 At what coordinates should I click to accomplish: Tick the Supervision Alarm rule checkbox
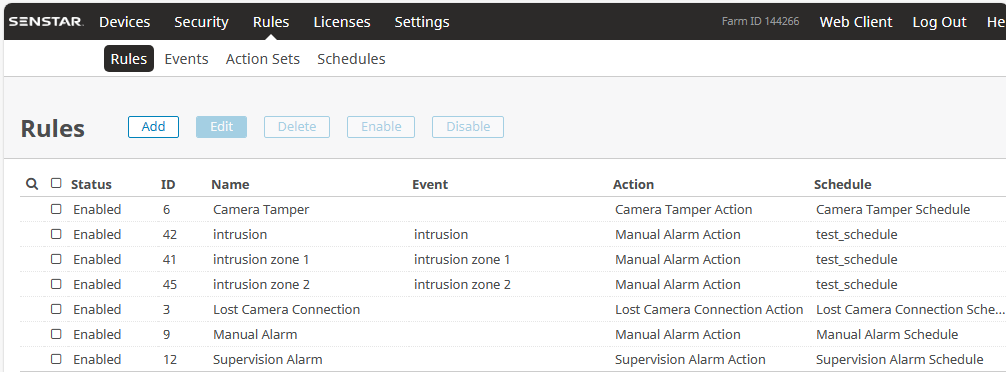56,359
